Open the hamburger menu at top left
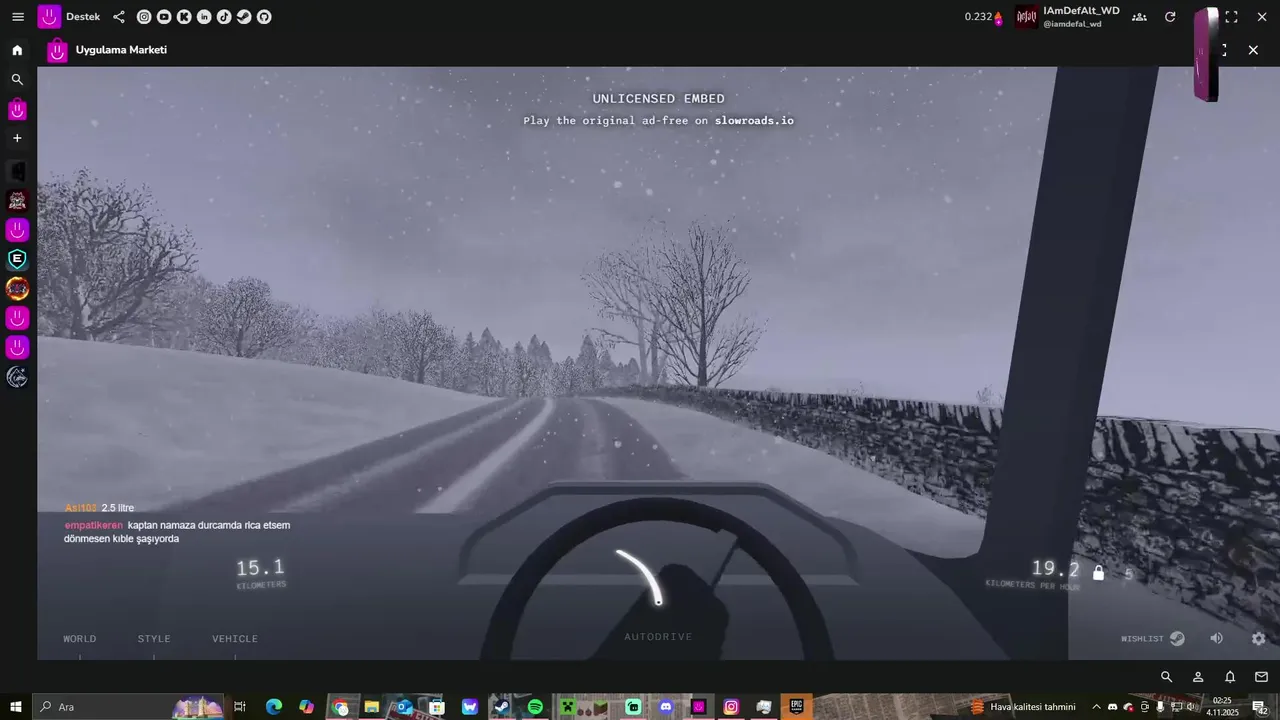 point(17,17)
